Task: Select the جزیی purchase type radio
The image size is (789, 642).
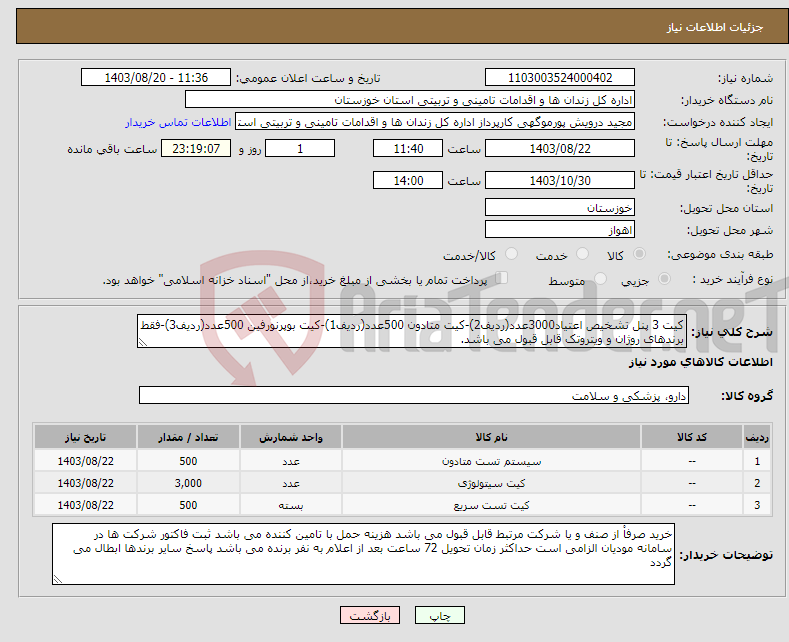Action: pyautogui.click(x=664, y=278)
